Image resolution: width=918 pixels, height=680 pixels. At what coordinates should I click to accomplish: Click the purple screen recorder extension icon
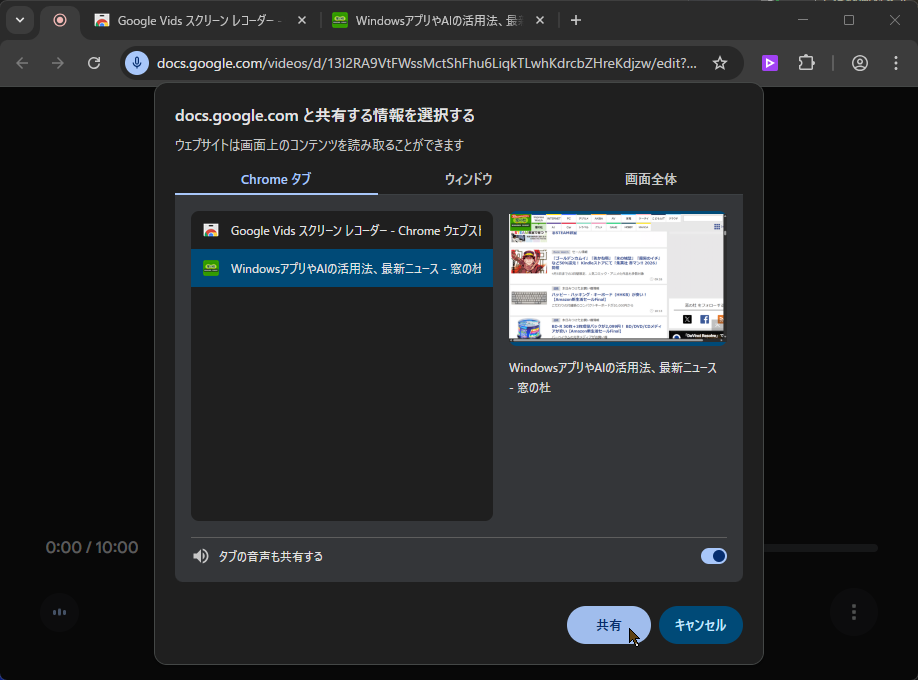point(769,63)
